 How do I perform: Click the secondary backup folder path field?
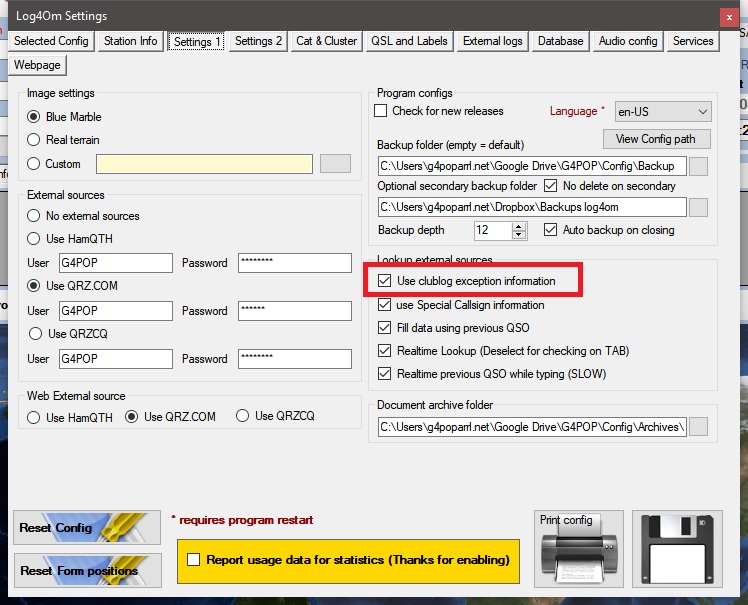point(532,207)
